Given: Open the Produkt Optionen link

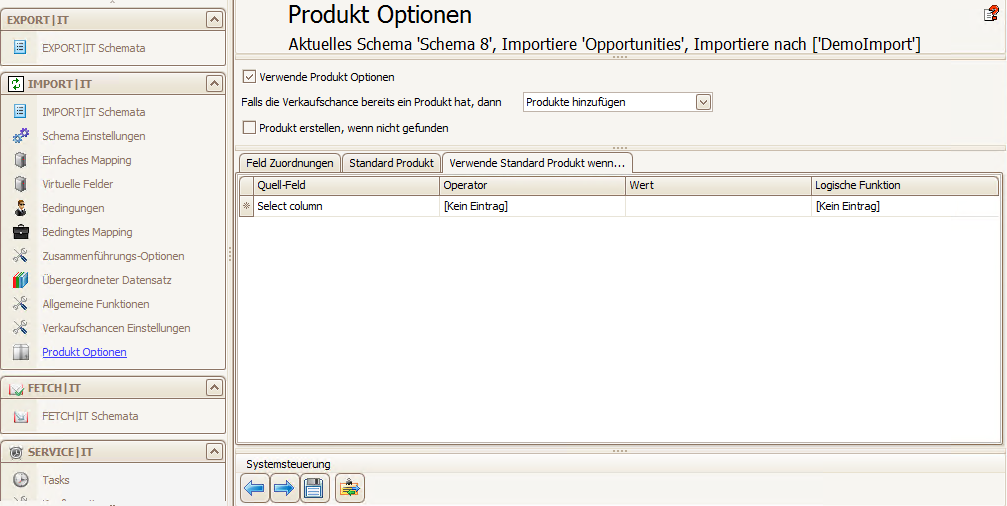Looking at the screenshot, I should click(x=84, y=352).
